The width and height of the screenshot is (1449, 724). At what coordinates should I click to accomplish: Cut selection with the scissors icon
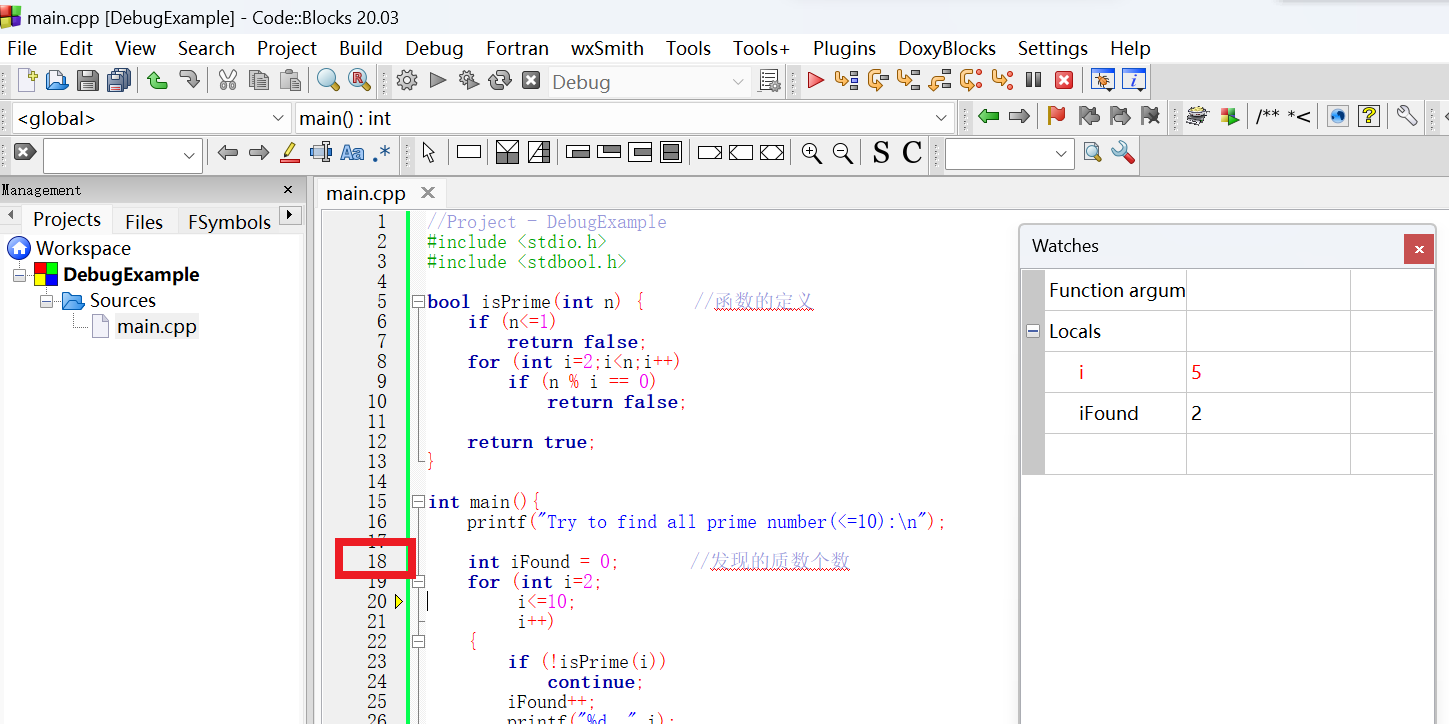[228, 80]
